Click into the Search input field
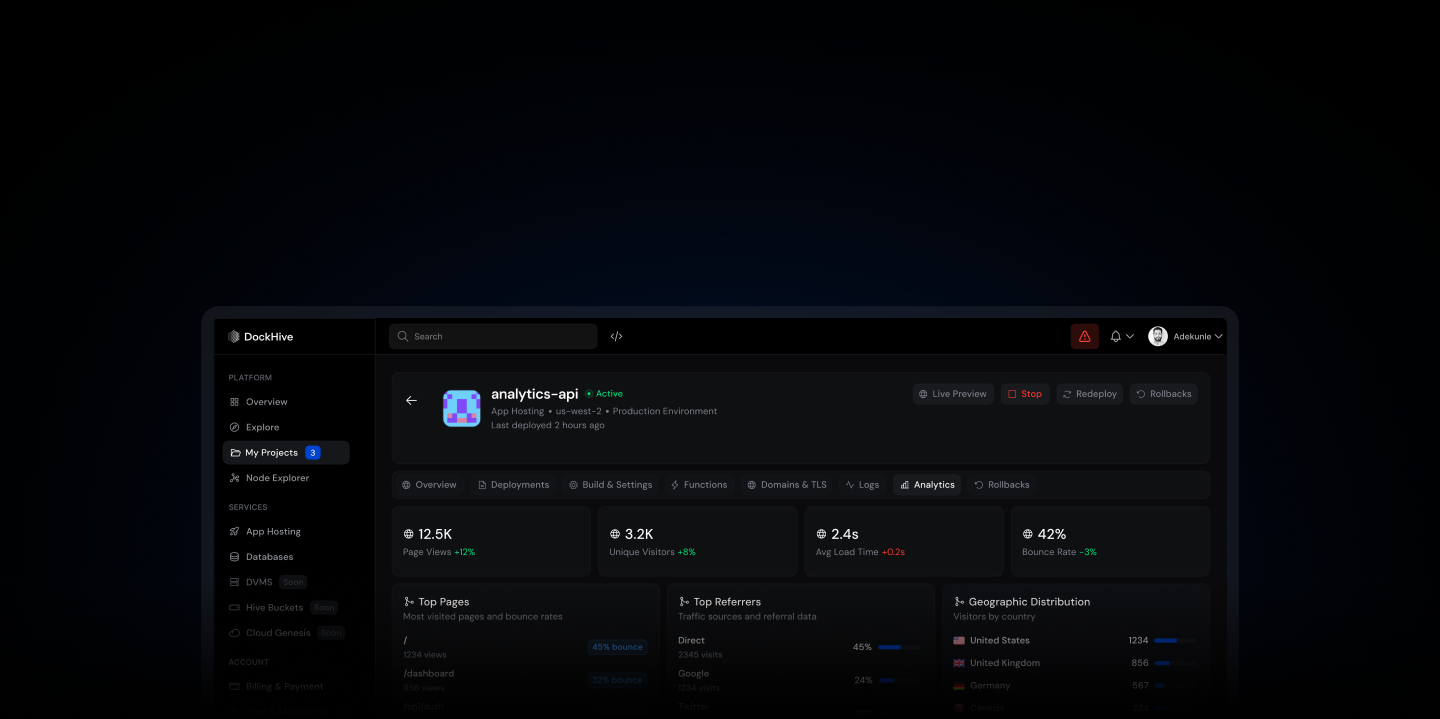The width and height of the screenshot is (1440, 719). pyautogui.click(x=500, y=337)
